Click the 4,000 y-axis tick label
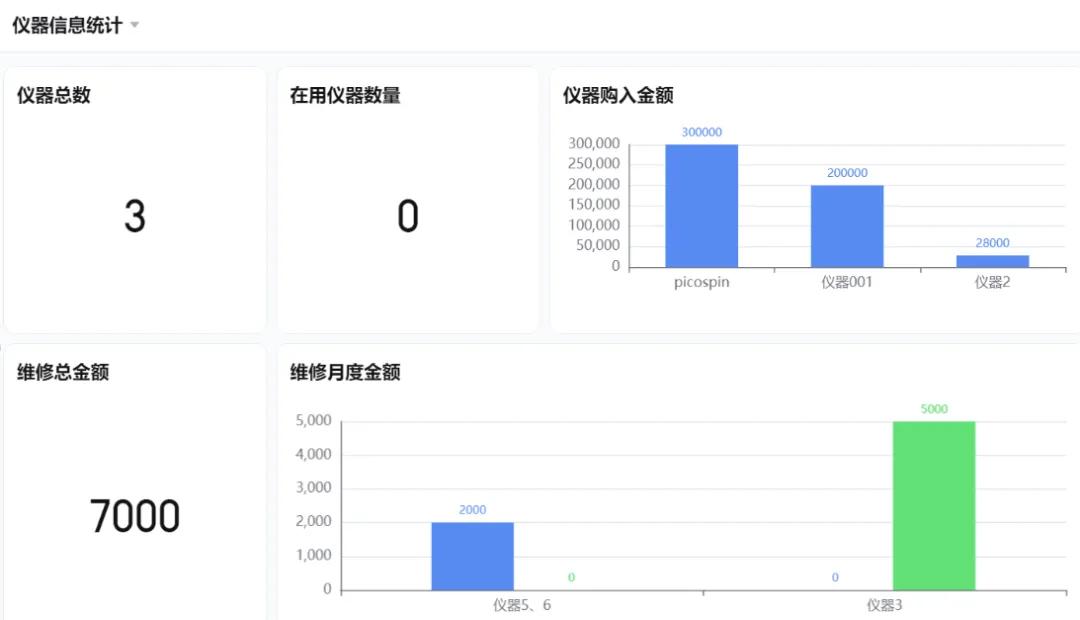 pyautogui.click(x=313, y=454)
